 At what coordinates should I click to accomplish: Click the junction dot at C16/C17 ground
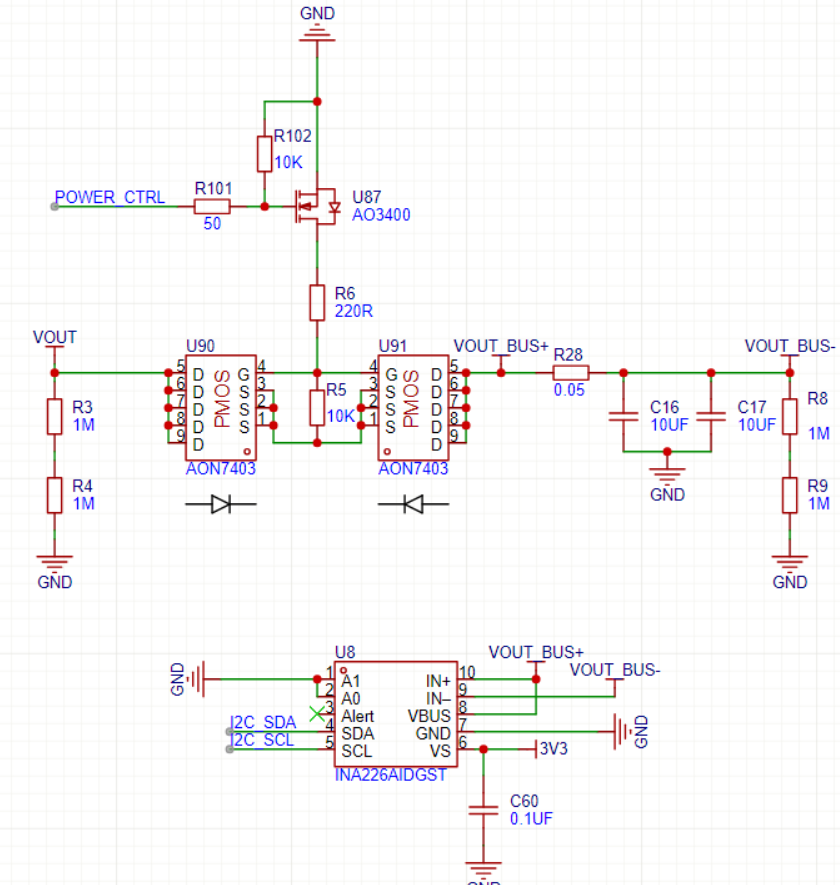[667, 452]
